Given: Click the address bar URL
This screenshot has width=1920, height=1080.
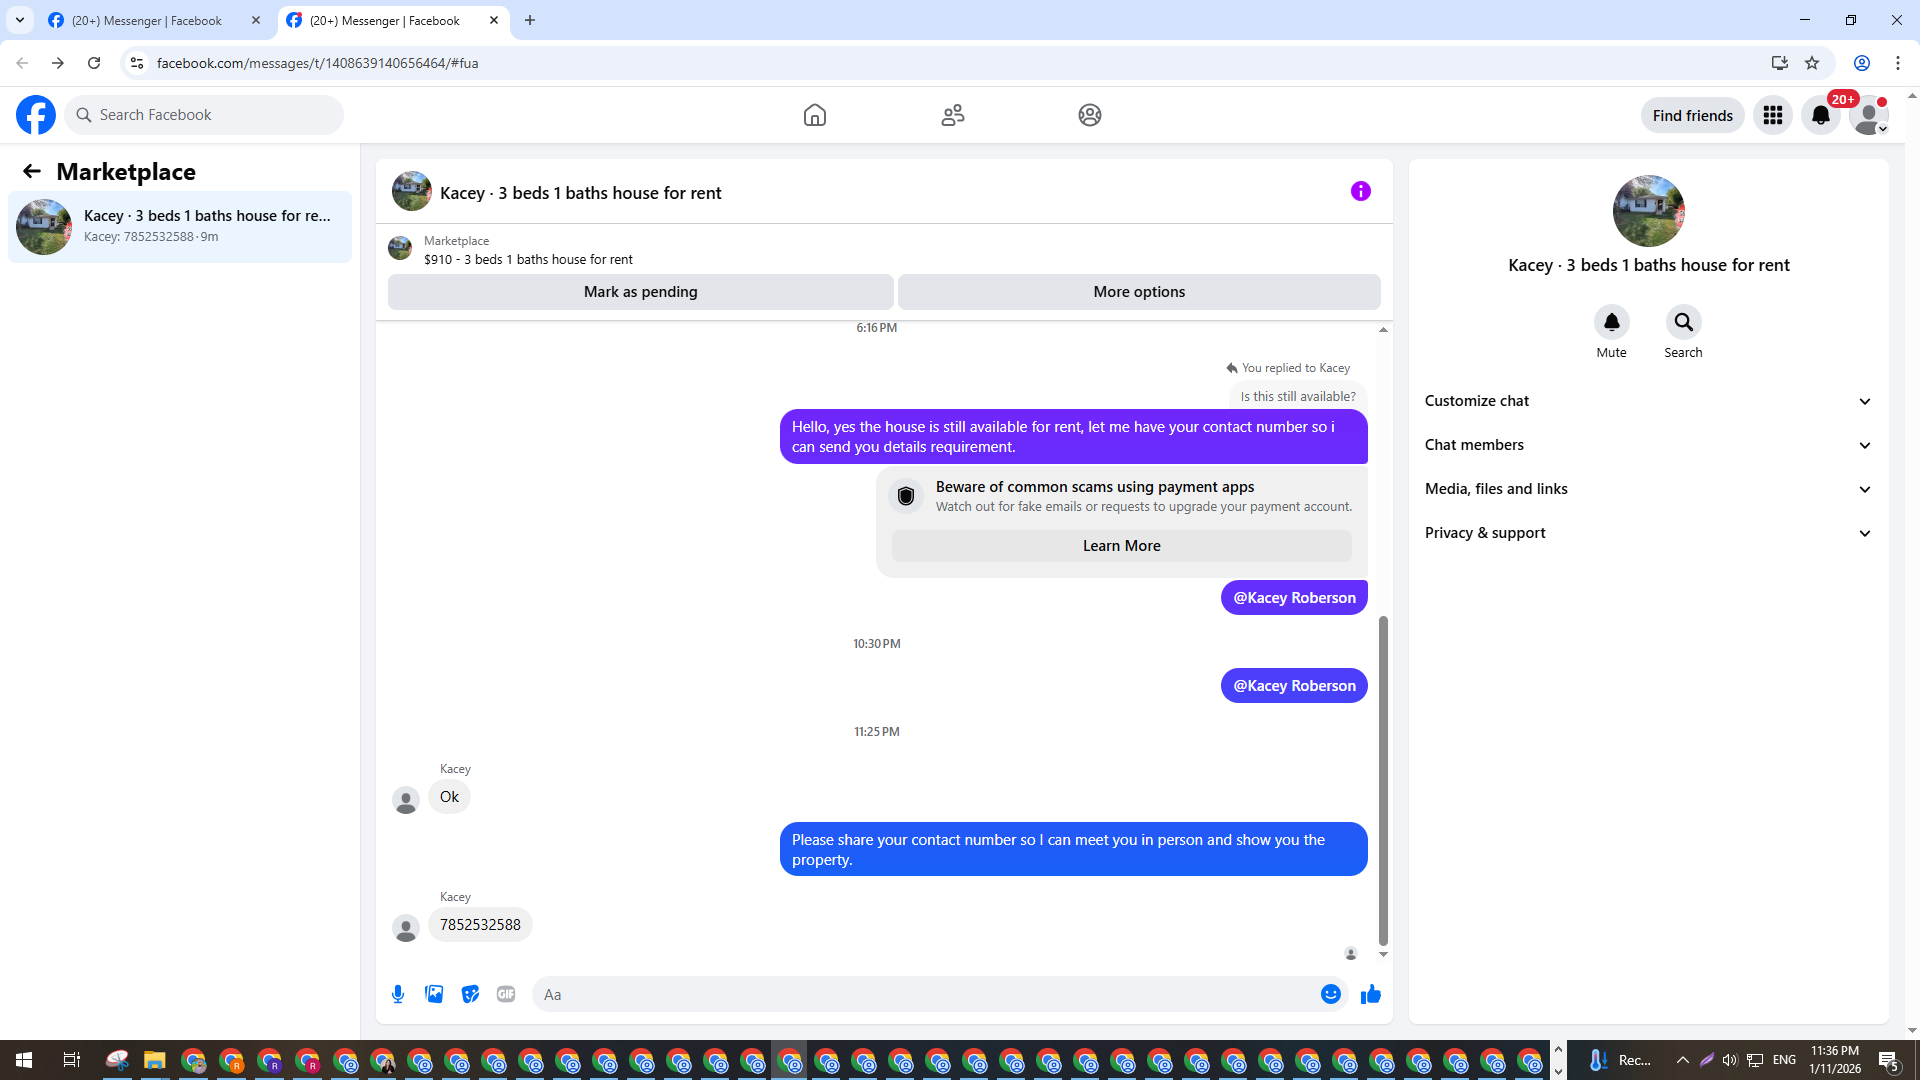Looking at the screenshot, I should pyautogui.click(x=317, y=63).
